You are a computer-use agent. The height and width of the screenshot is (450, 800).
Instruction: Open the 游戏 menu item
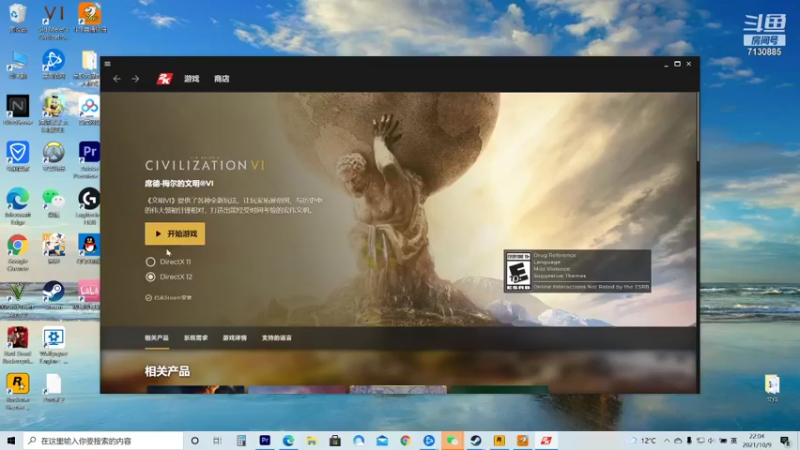click(191, 79)
